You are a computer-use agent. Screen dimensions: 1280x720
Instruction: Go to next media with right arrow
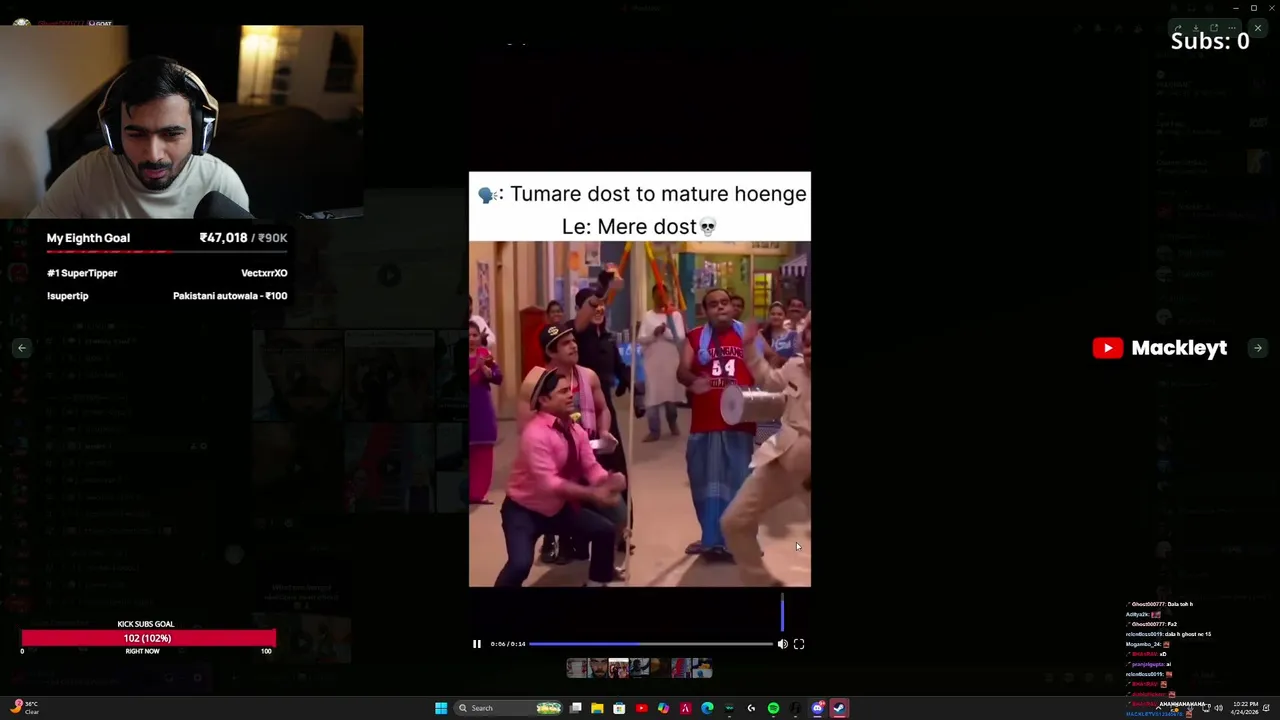tap(1258, 348)
